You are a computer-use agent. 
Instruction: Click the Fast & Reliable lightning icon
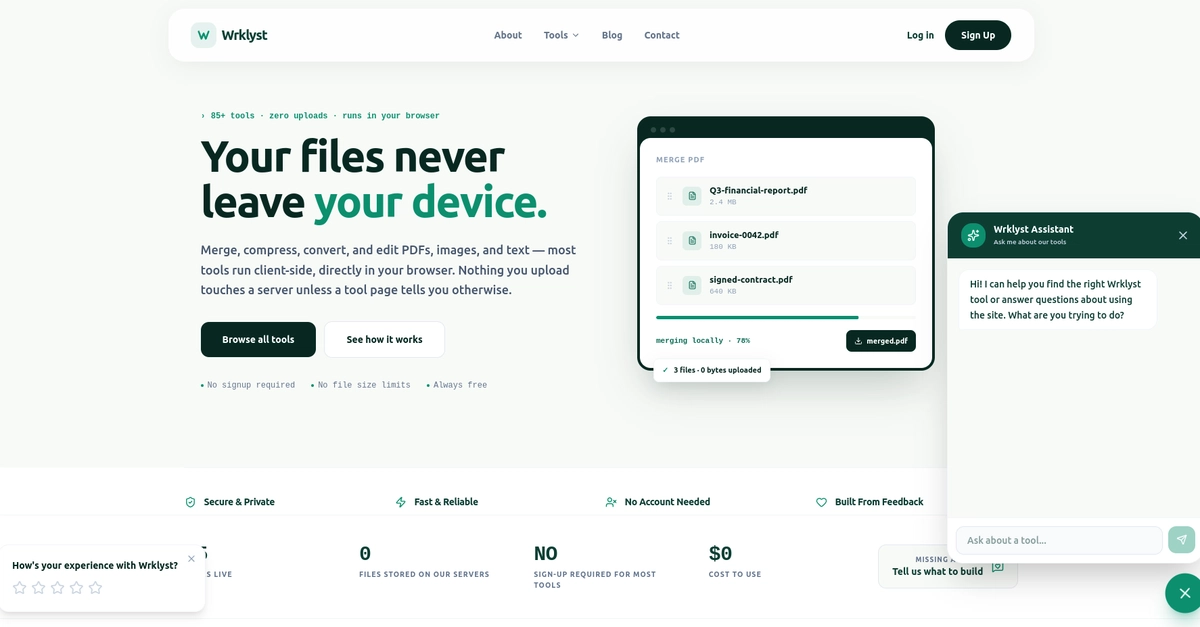coord(401,502)
